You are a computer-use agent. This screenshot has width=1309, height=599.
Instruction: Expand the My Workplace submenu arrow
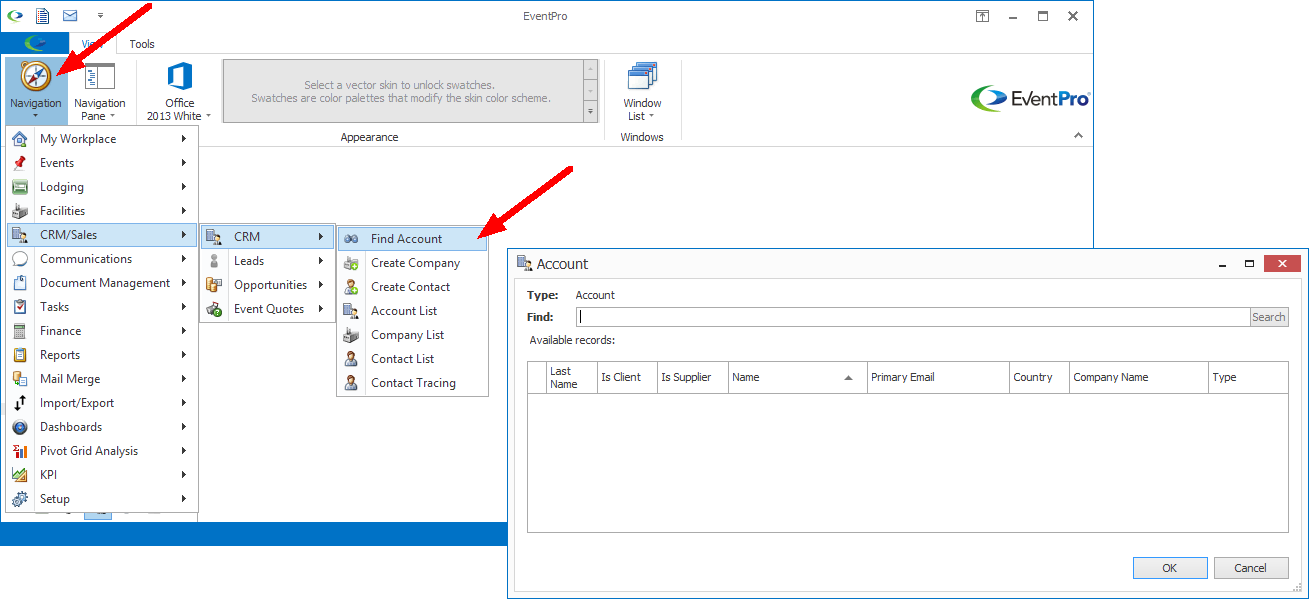(x=184, y=139)
